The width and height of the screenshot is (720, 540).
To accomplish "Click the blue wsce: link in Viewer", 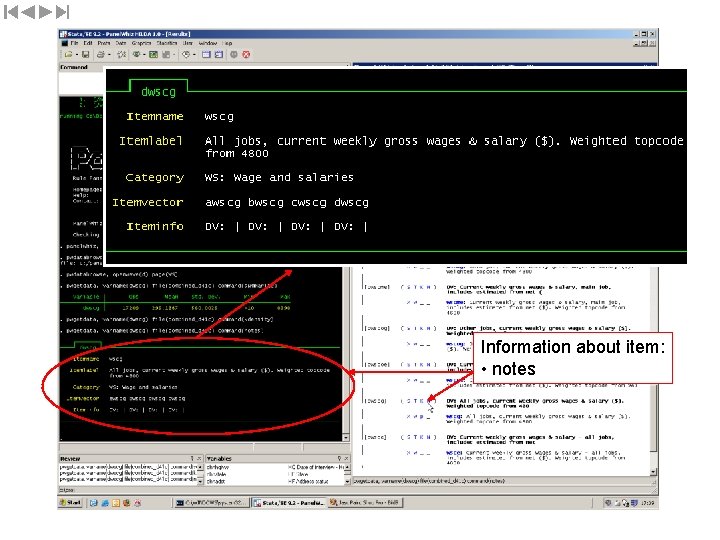I will [454, 453].
